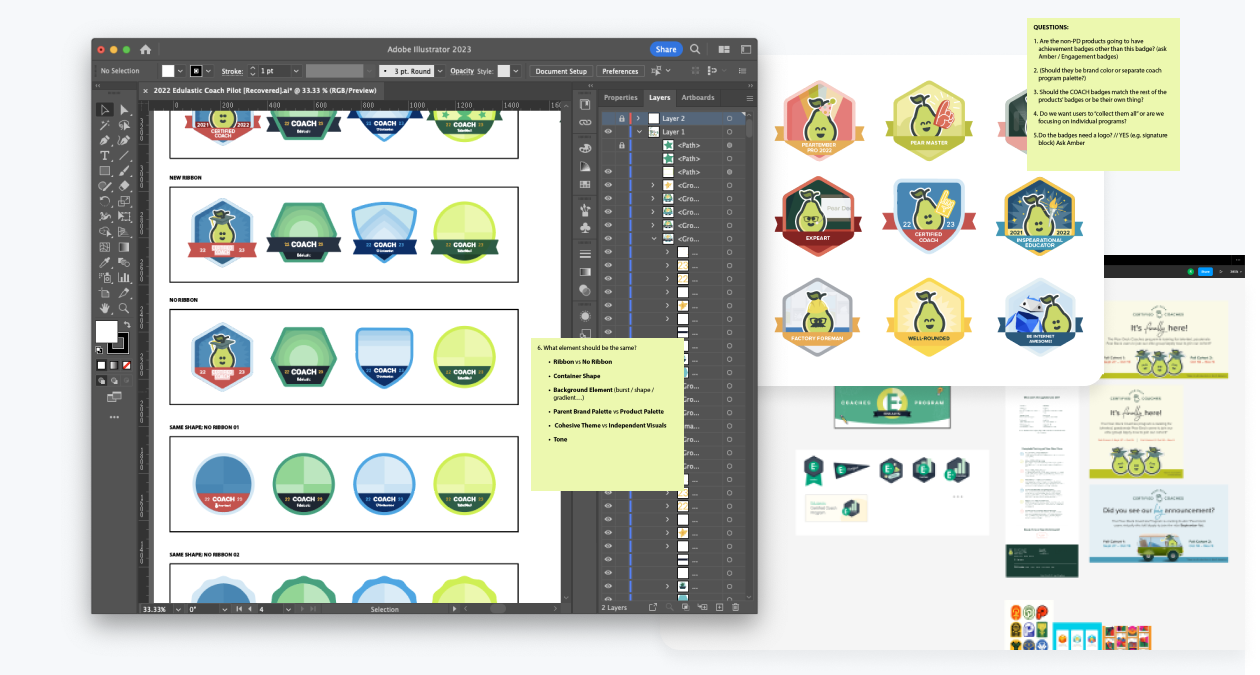
Task: Open the Links panel chain icon
Action: pyautogui.click(x=585, y=122)
